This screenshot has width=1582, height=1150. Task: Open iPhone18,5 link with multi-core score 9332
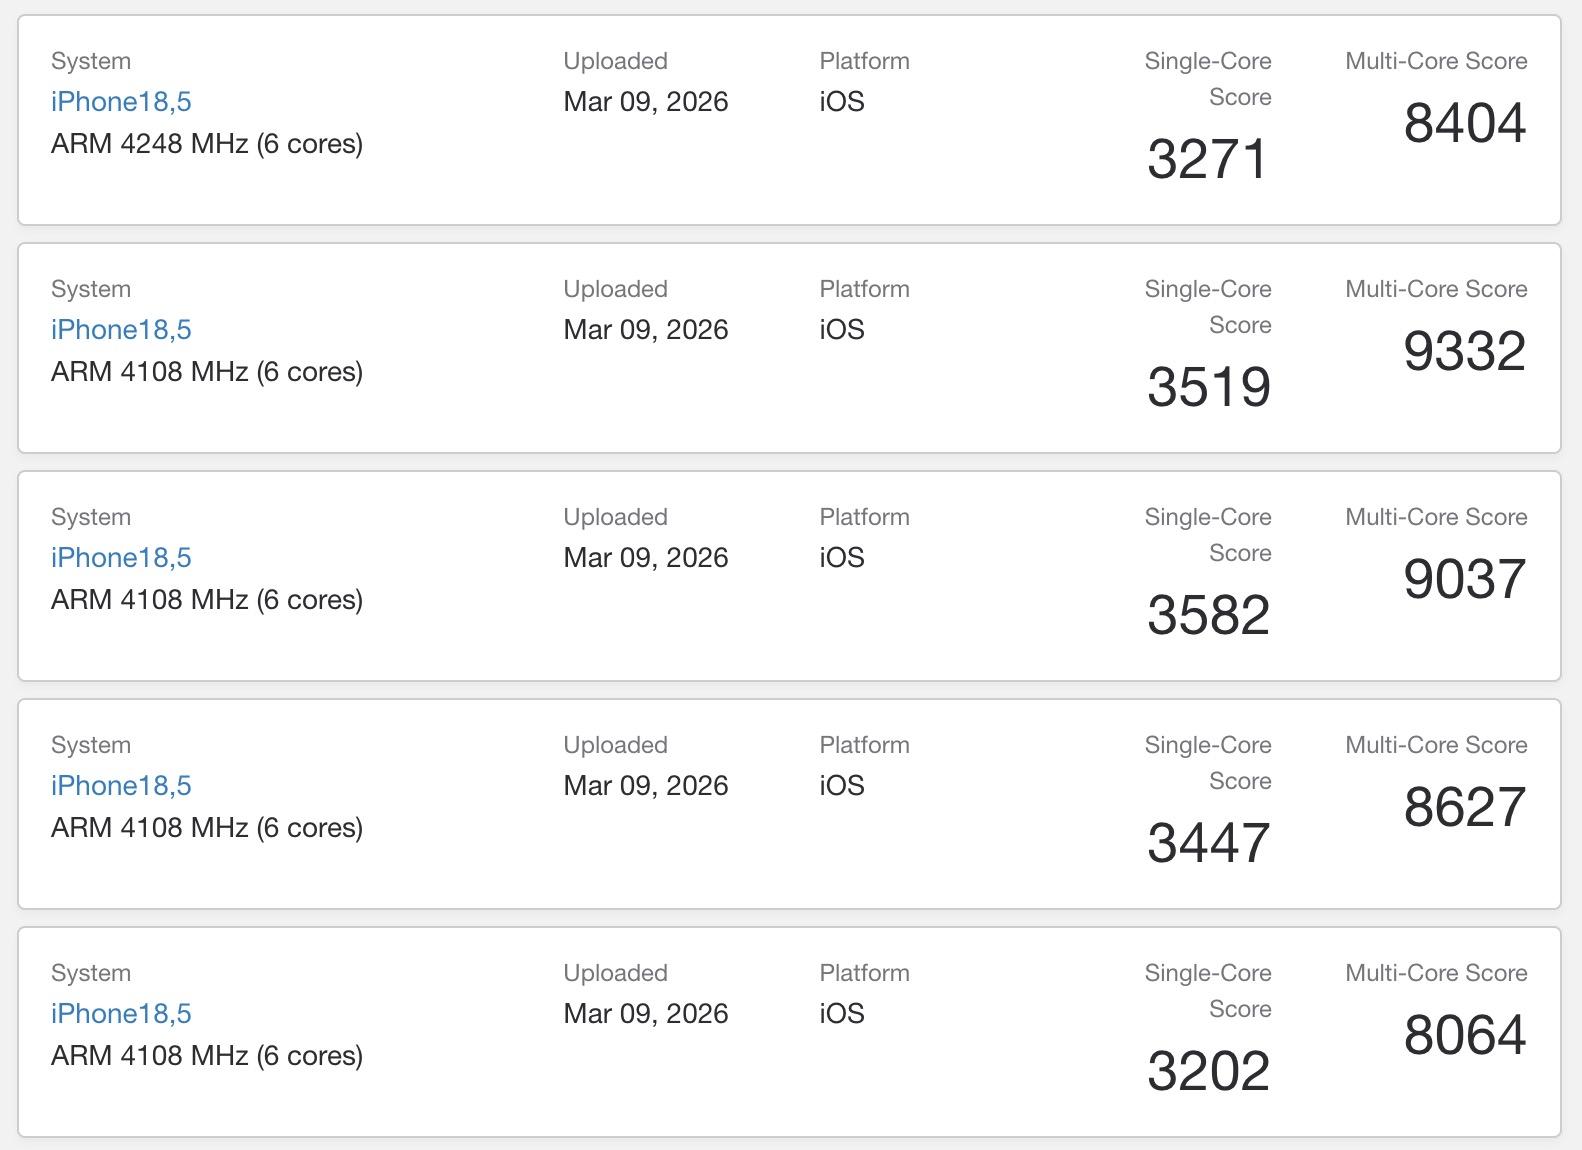coord(121,330)
